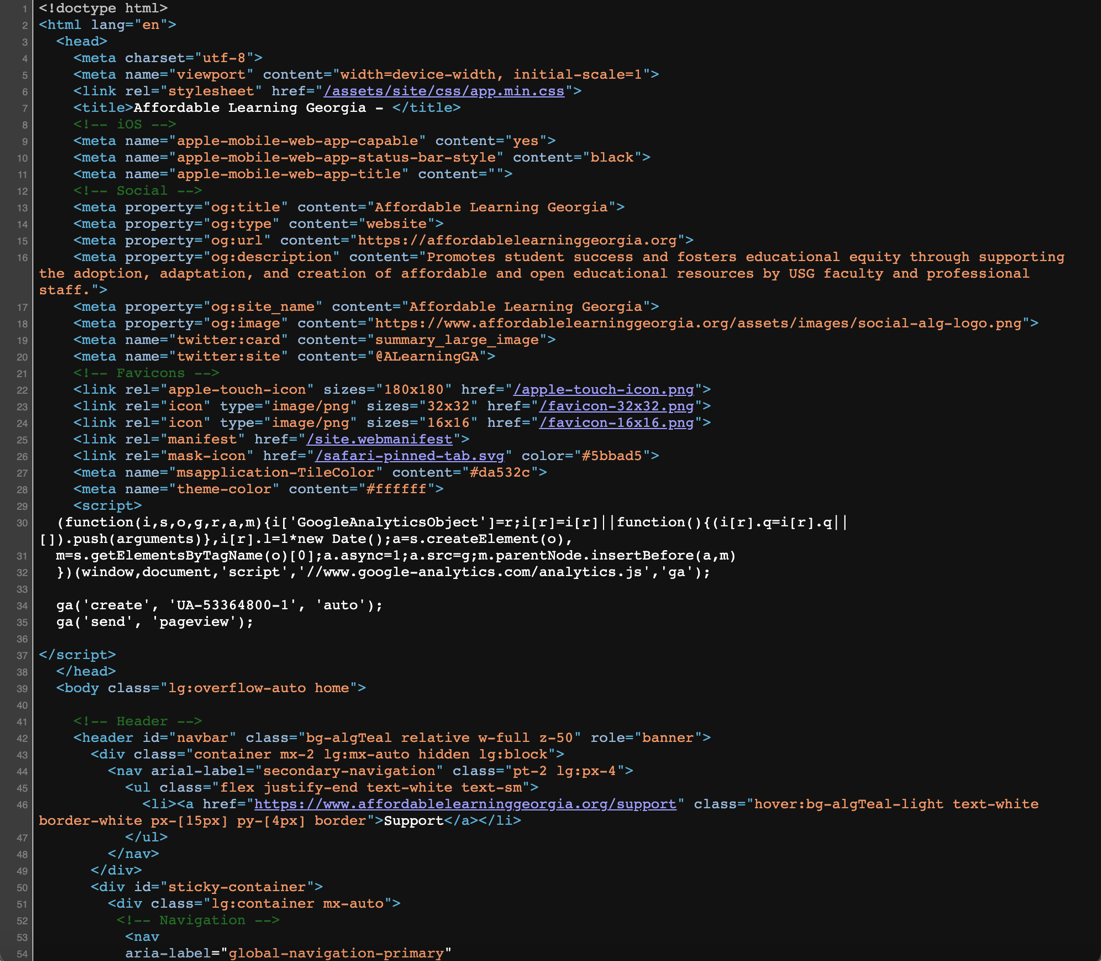This screenshot has height=961, width=1101.
Task: Click line number 54 in the gutter
Action: click(22, 953)
